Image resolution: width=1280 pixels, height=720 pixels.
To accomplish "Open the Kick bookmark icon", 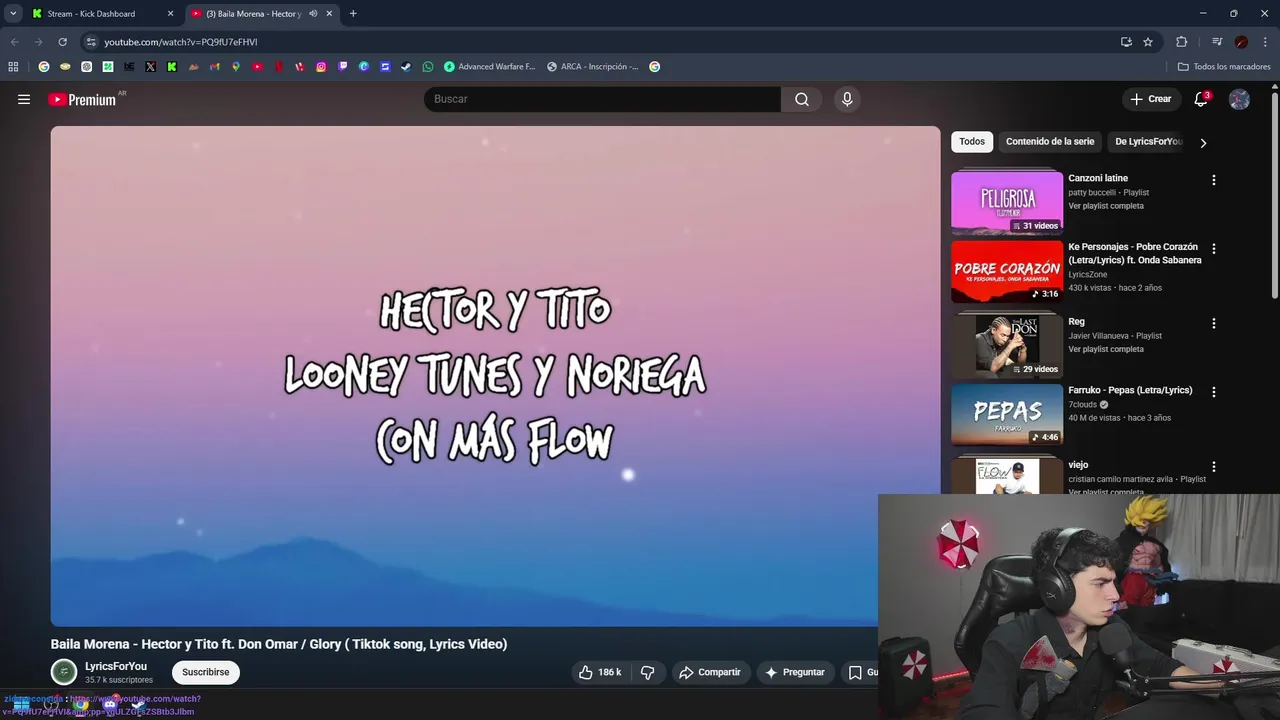I will (172, 67).
